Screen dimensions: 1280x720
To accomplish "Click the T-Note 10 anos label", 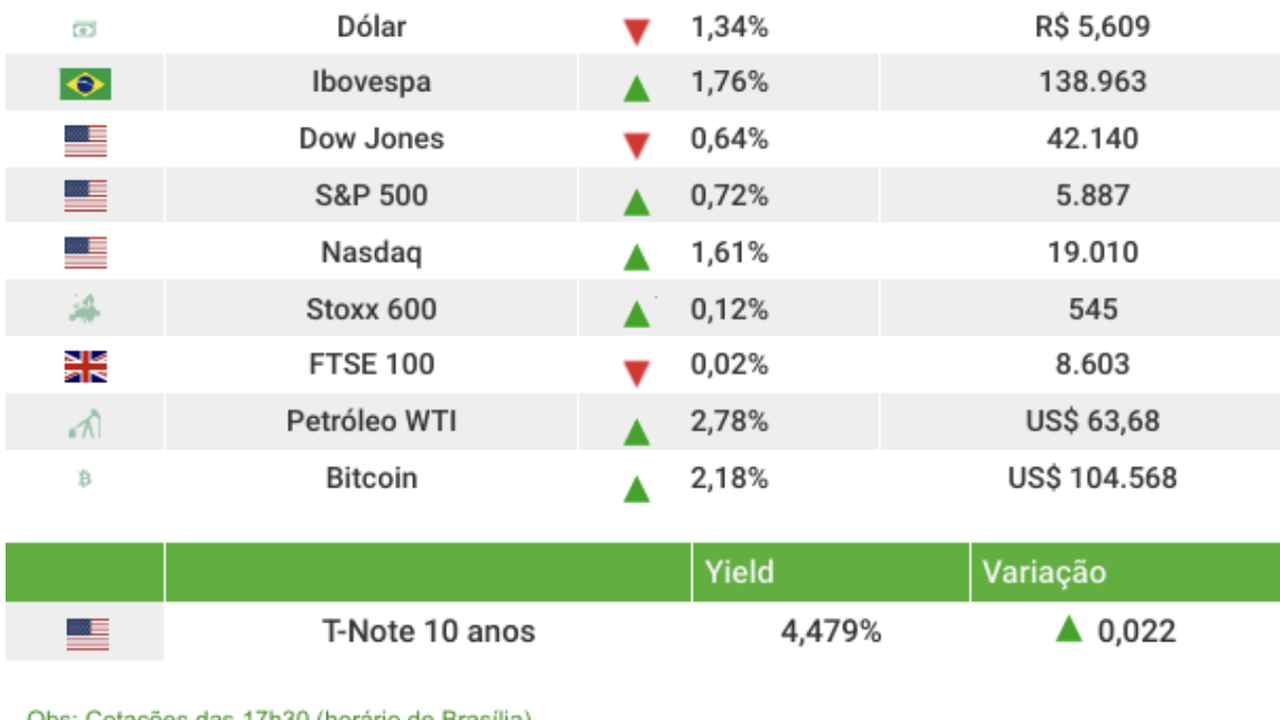I will click(428, 632).
